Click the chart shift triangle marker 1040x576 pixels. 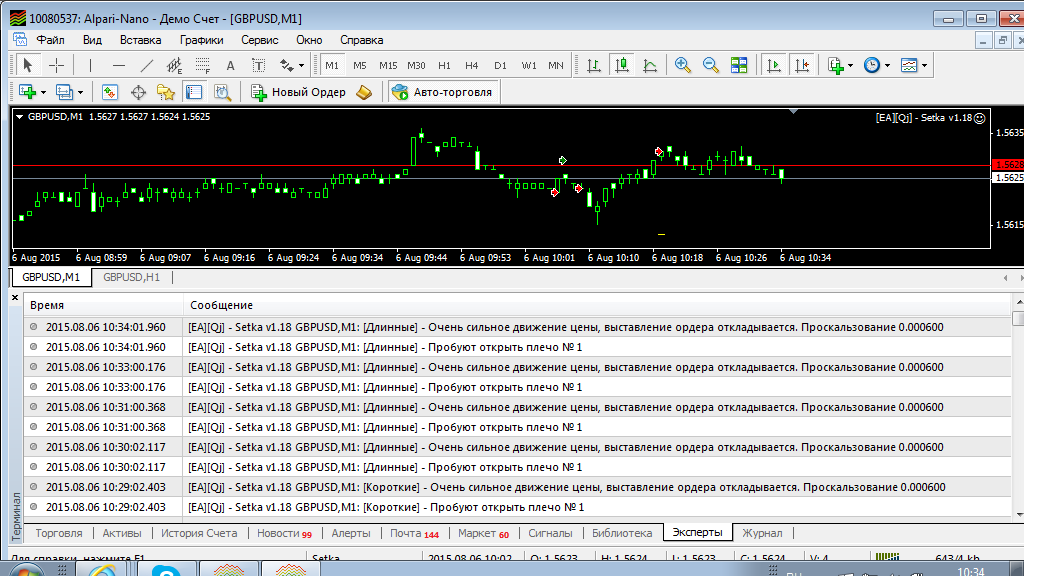pos(793,111)
